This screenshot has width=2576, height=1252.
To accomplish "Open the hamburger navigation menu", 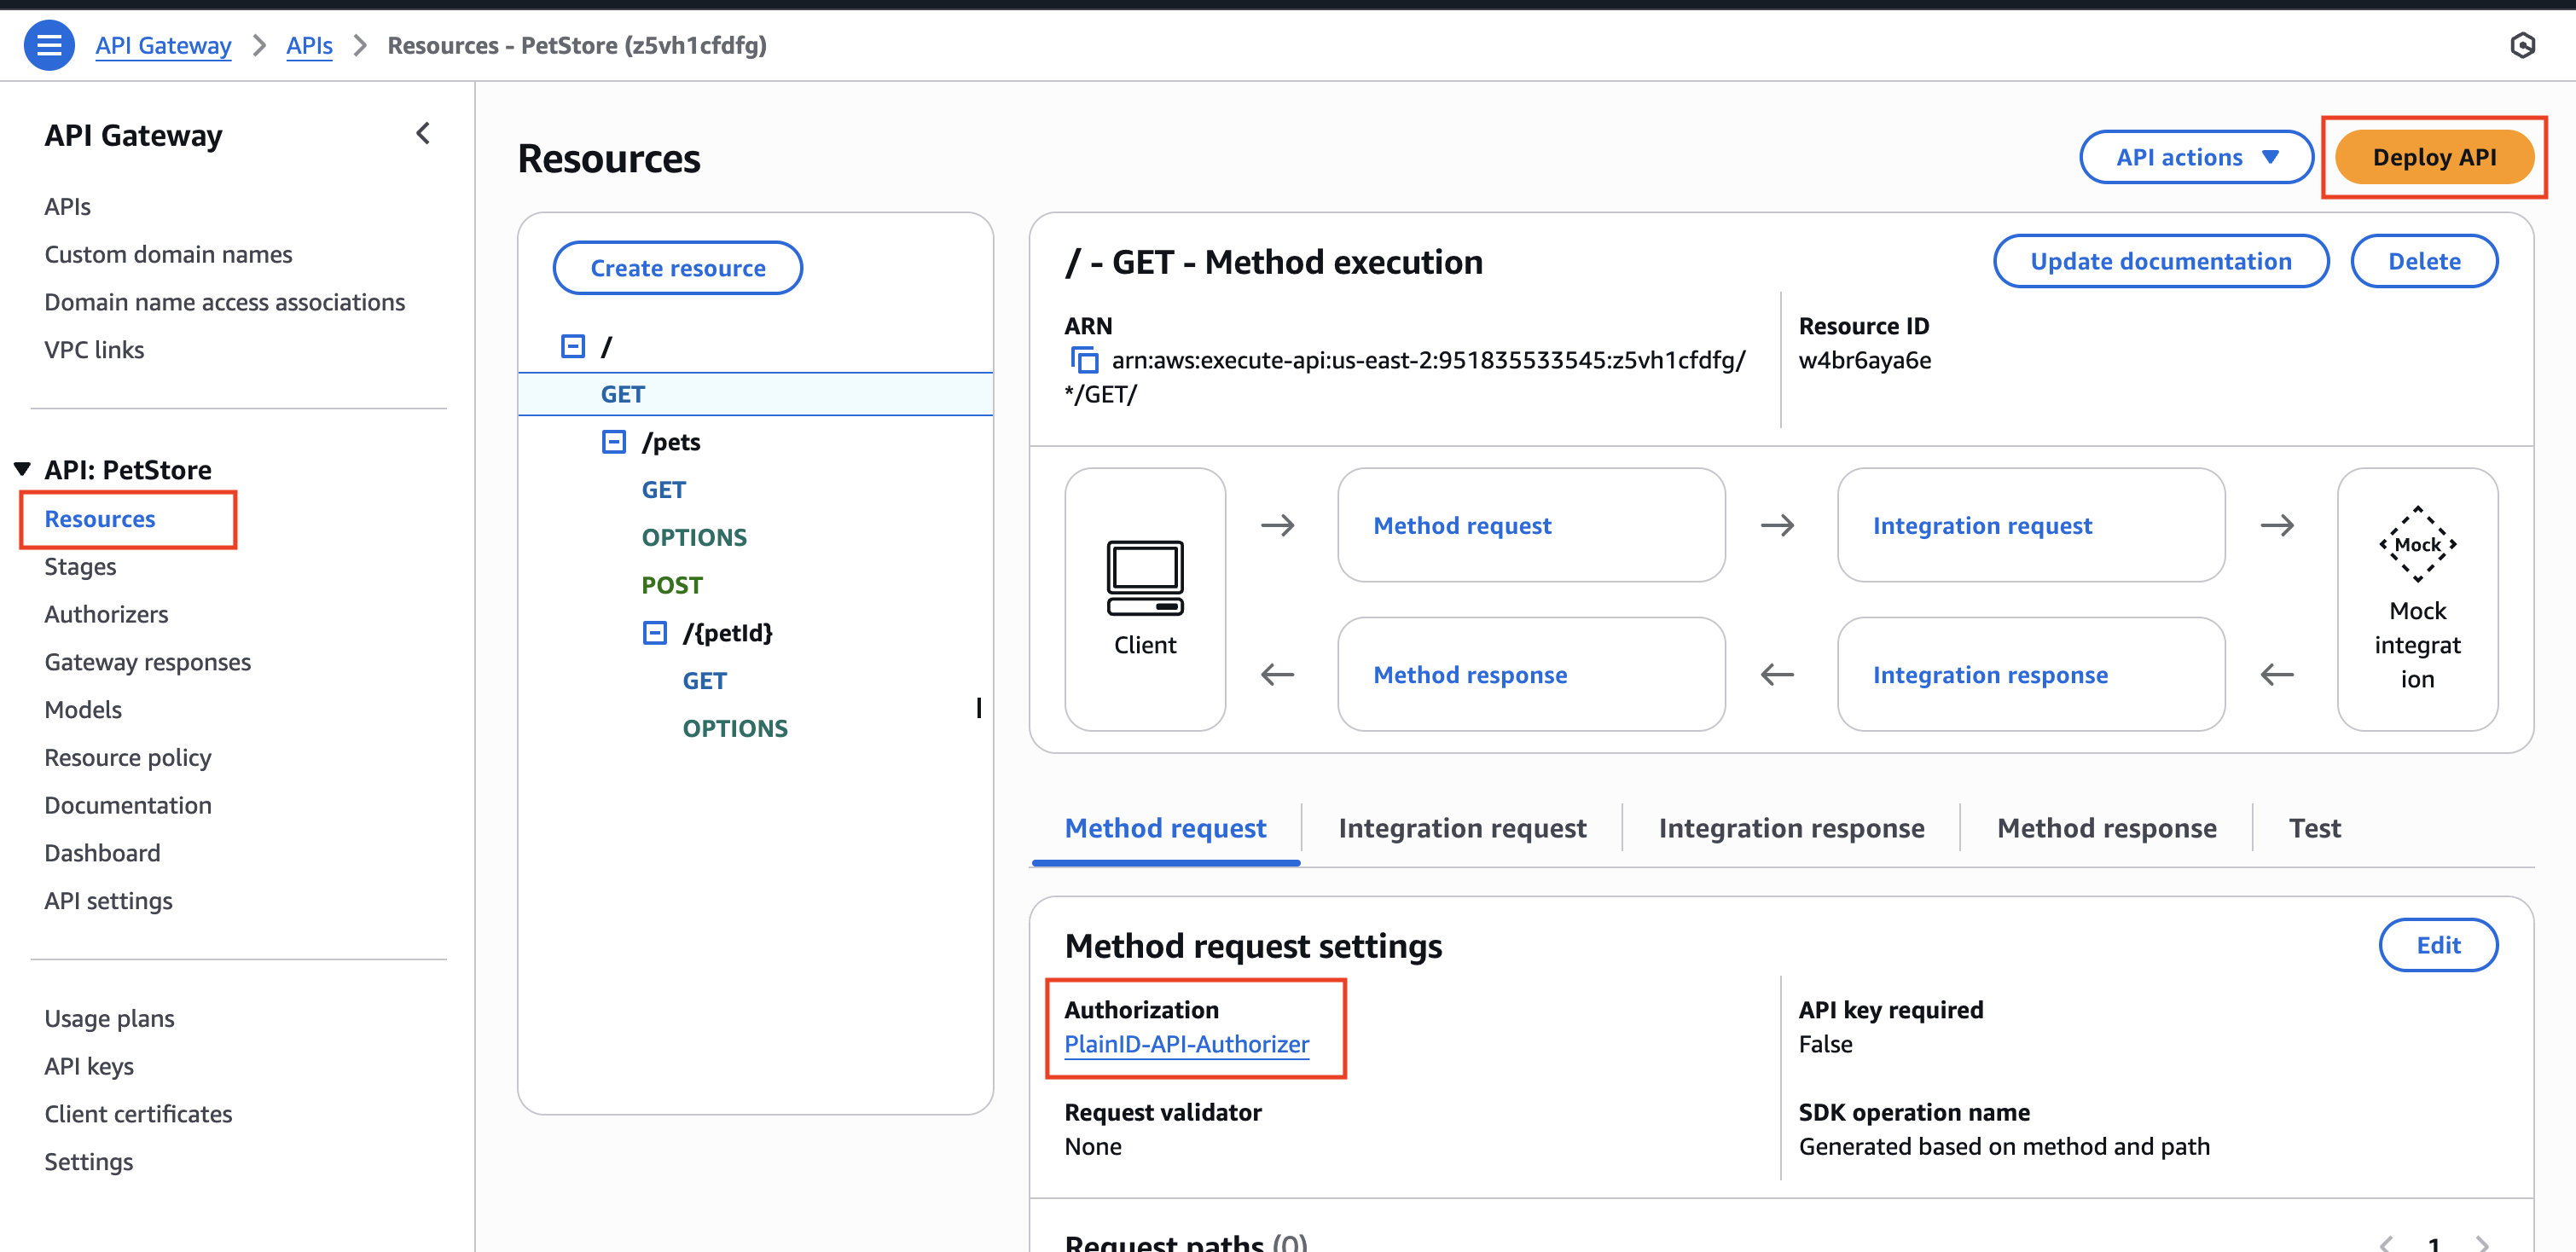I will point(49,45).
